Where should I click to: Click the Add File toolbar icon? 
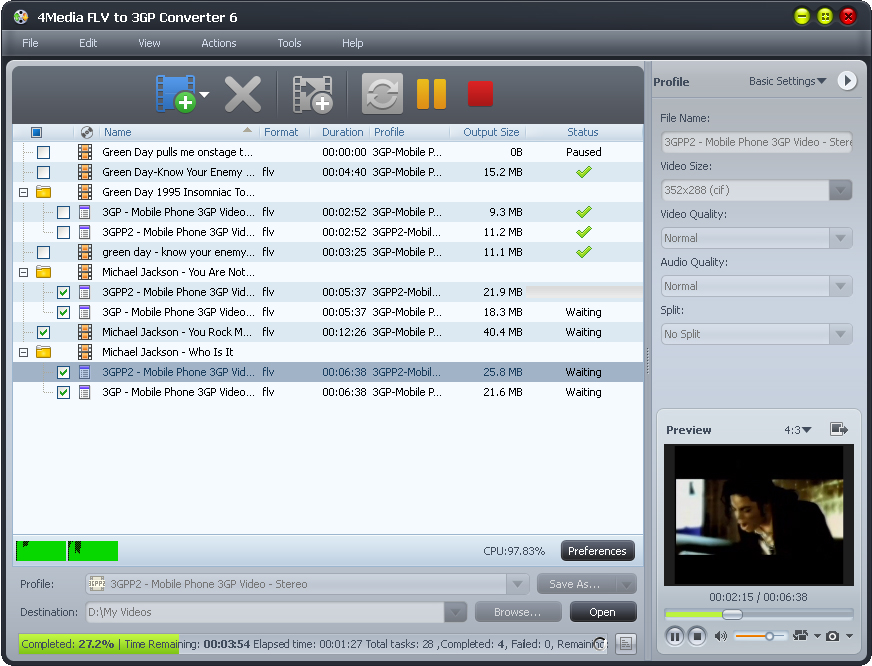(176, 93)
